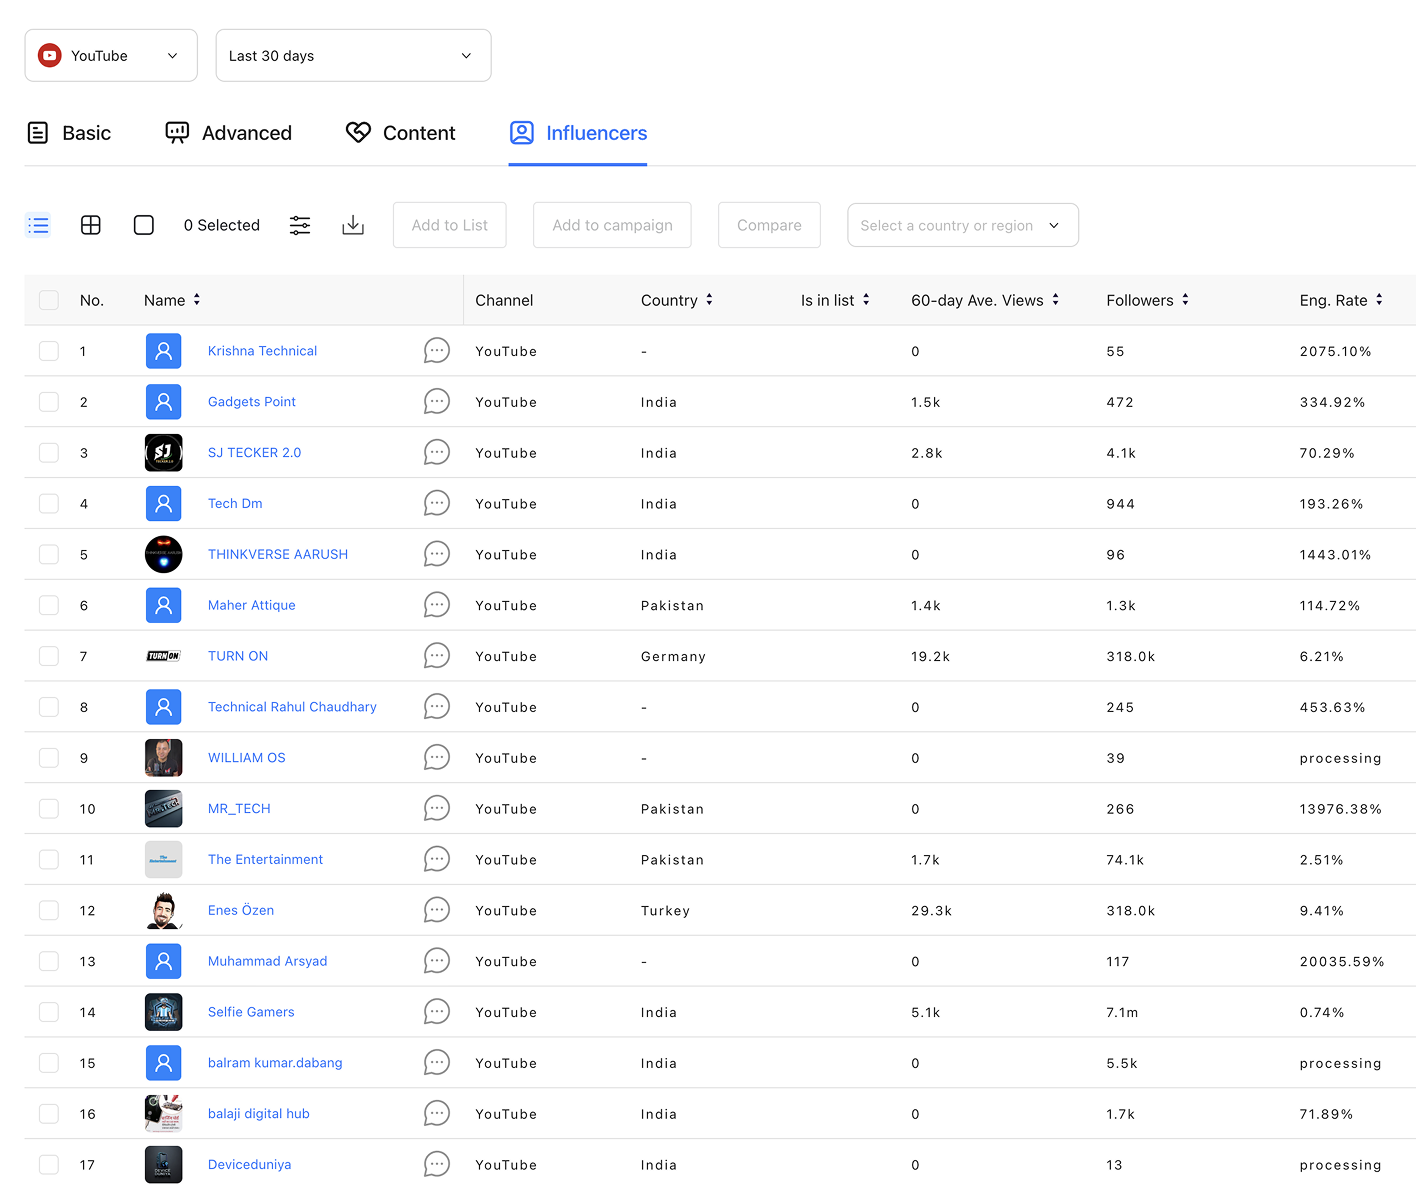Open chat icon for balaji digital hub
The height and width of the screenshot is (1188, 1416).
[x=437, y=1113]
